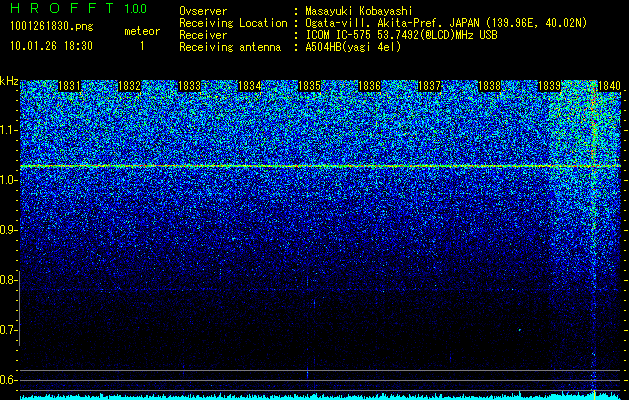Image resolution: width=629 pixels, height=400 pixels.
Task: Click the 0.6 kHz axis label
Action: (x=7, y=380)
